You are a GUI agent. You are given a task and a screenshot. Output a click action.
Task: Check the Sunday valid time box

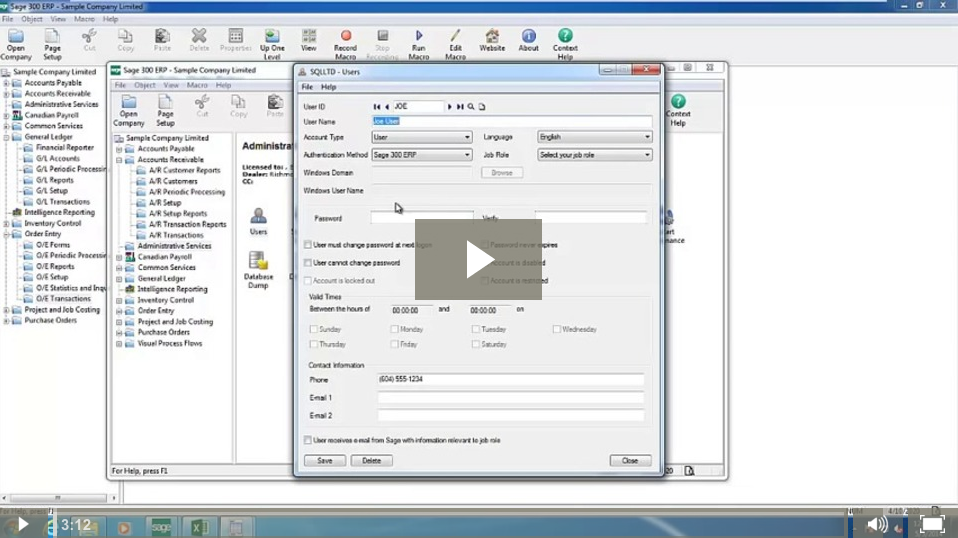313,329
